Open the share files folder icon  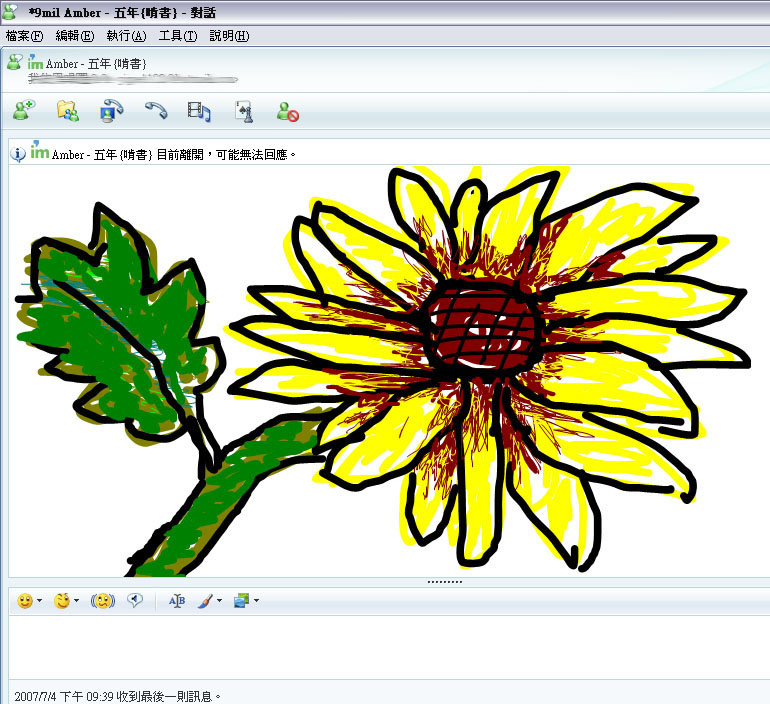tap(68, 111)
